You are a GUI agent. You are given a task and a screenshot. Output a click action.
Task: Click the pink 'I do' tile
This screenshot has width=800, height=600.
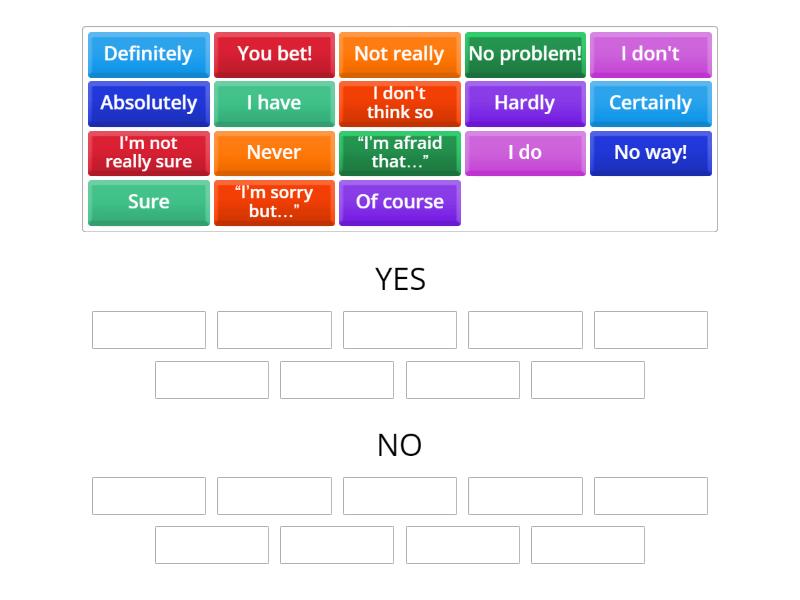pyautogui.click(x=525, y=153)
